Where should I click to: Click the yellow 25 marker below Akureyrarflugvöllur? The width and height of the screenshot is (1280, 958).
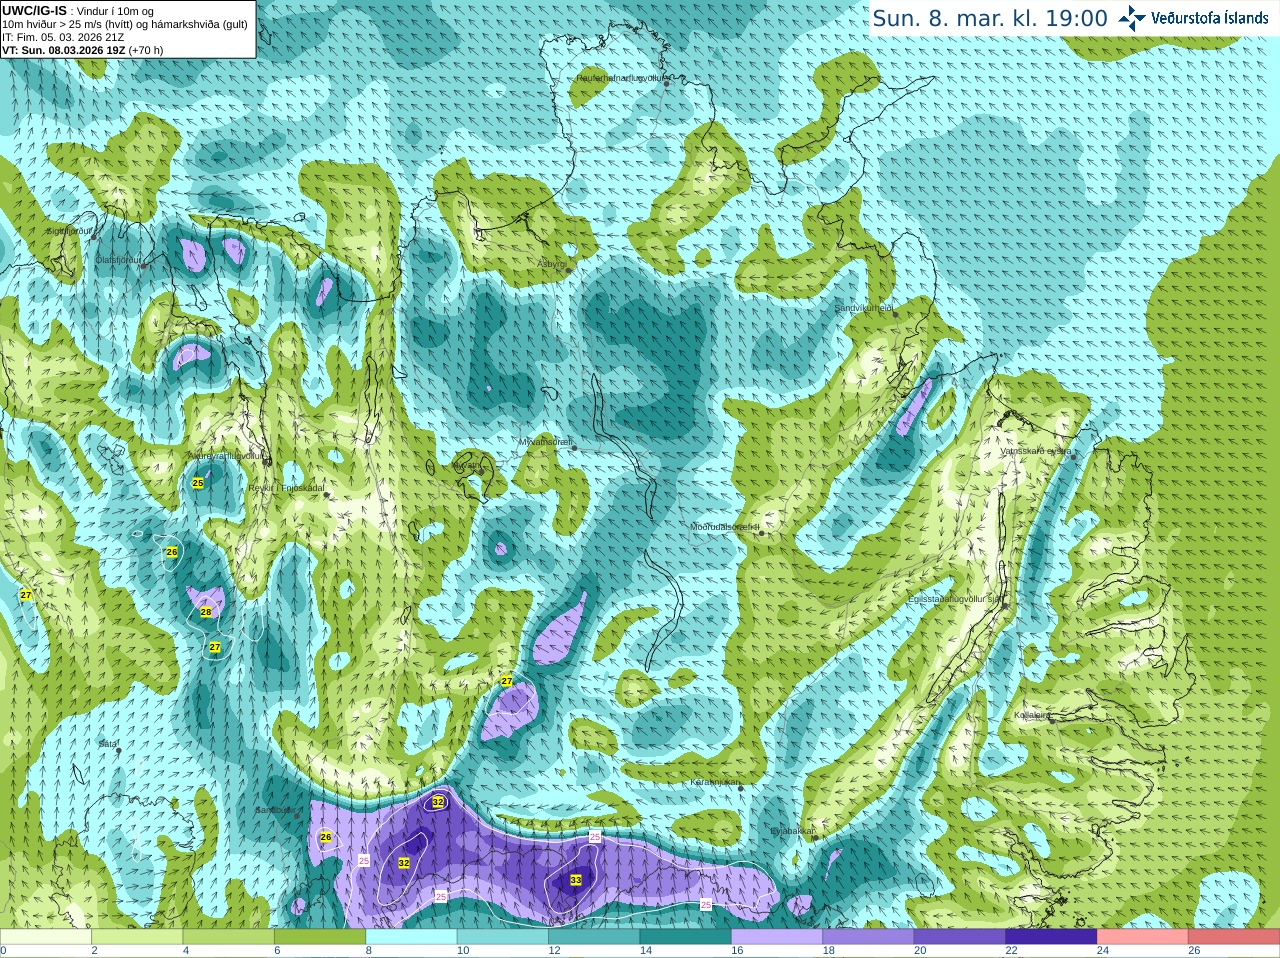tap(198, 483)
